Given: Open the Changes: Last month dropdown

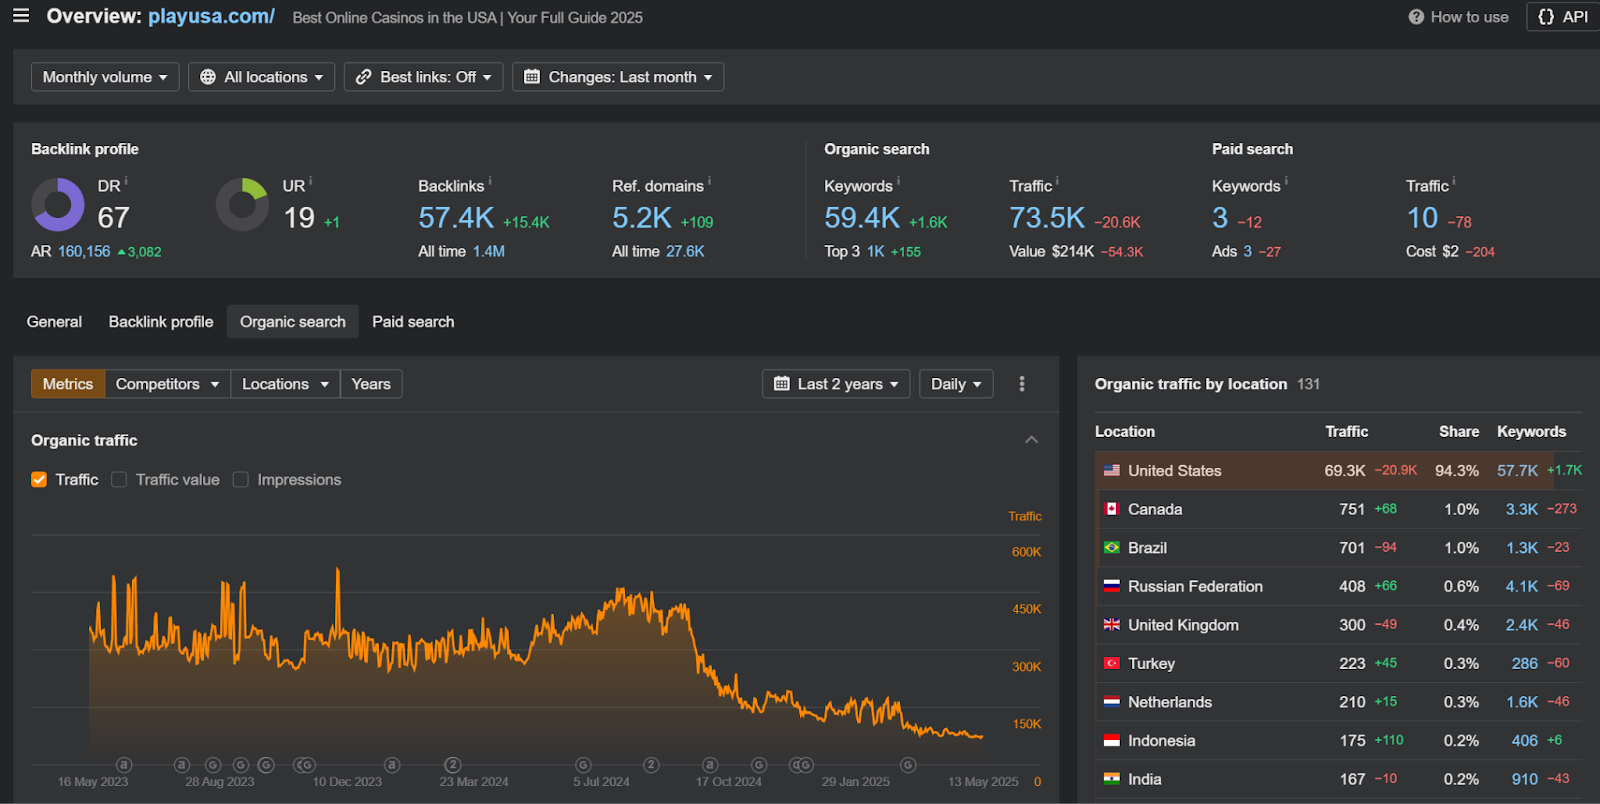Looking at the screenshot, I should pyautogui.click(x=618, y=77).
